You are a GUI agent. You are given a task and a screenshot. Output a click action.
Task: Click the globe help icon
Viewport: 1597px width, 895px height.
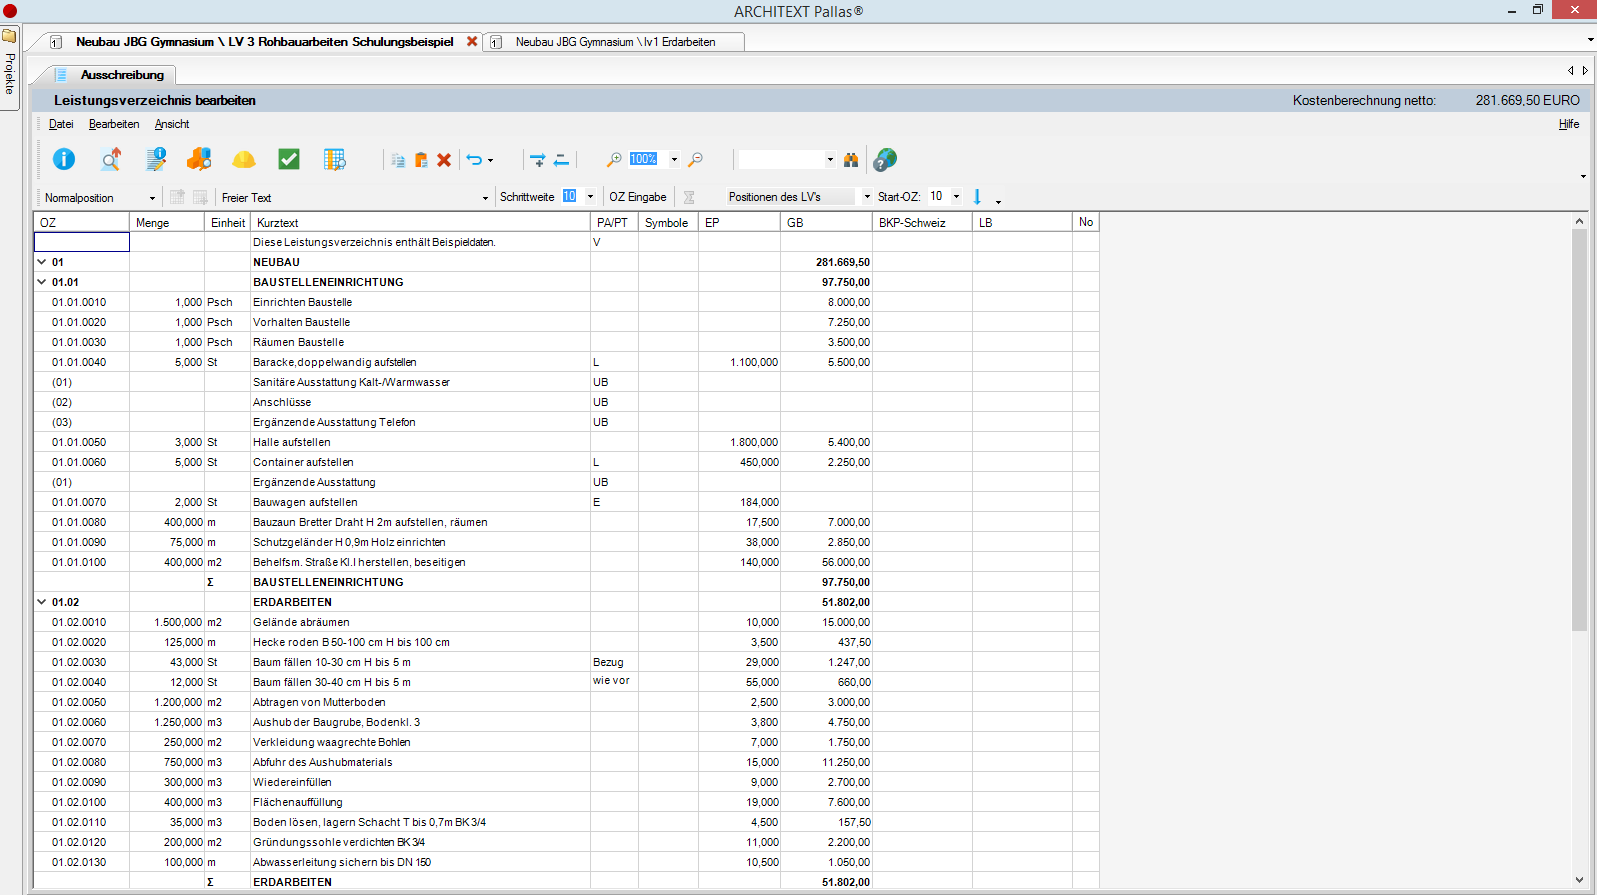[885, 159]
